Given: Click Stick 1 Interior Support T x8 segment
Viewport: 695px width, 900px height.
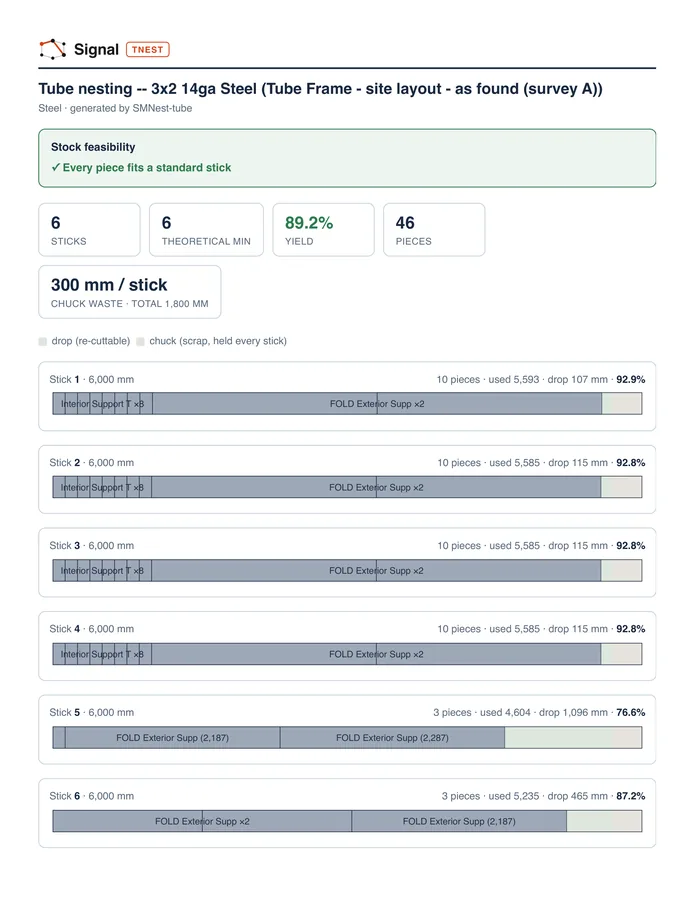Looking at the screenshot, I should click(102, 404).
